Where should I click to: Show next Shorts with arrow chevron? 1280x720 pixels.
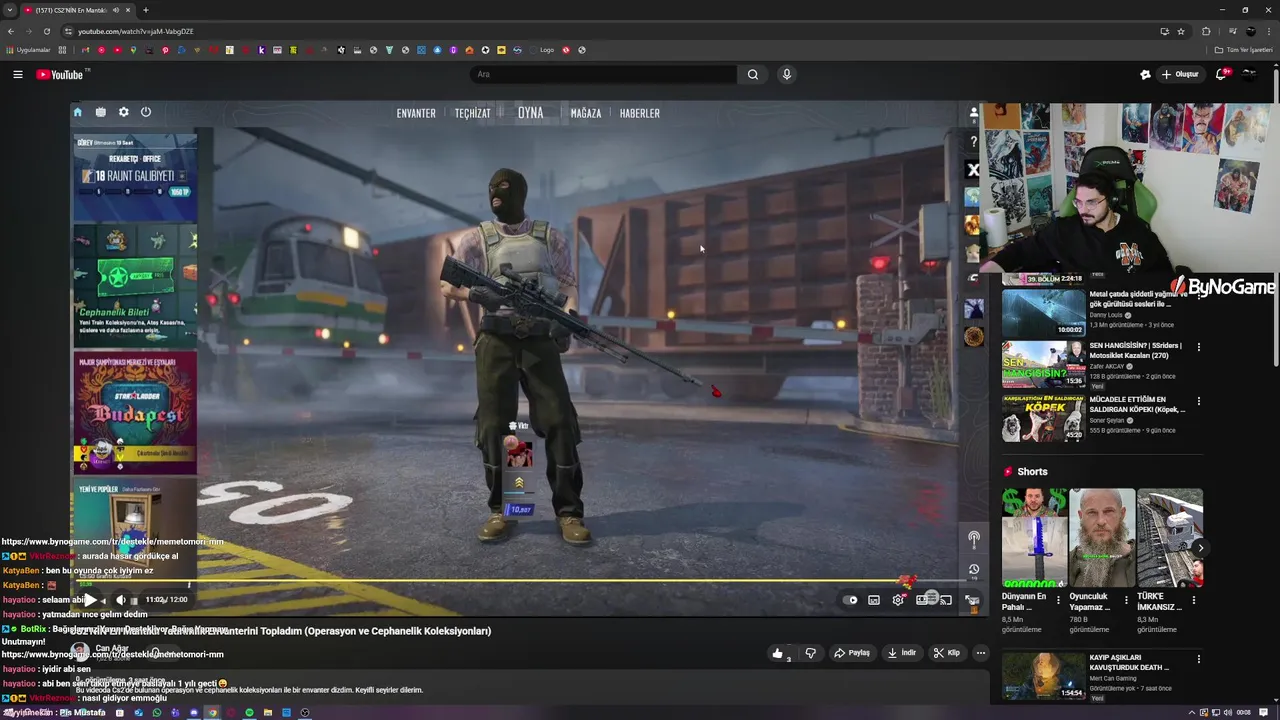click(1200, 548)
